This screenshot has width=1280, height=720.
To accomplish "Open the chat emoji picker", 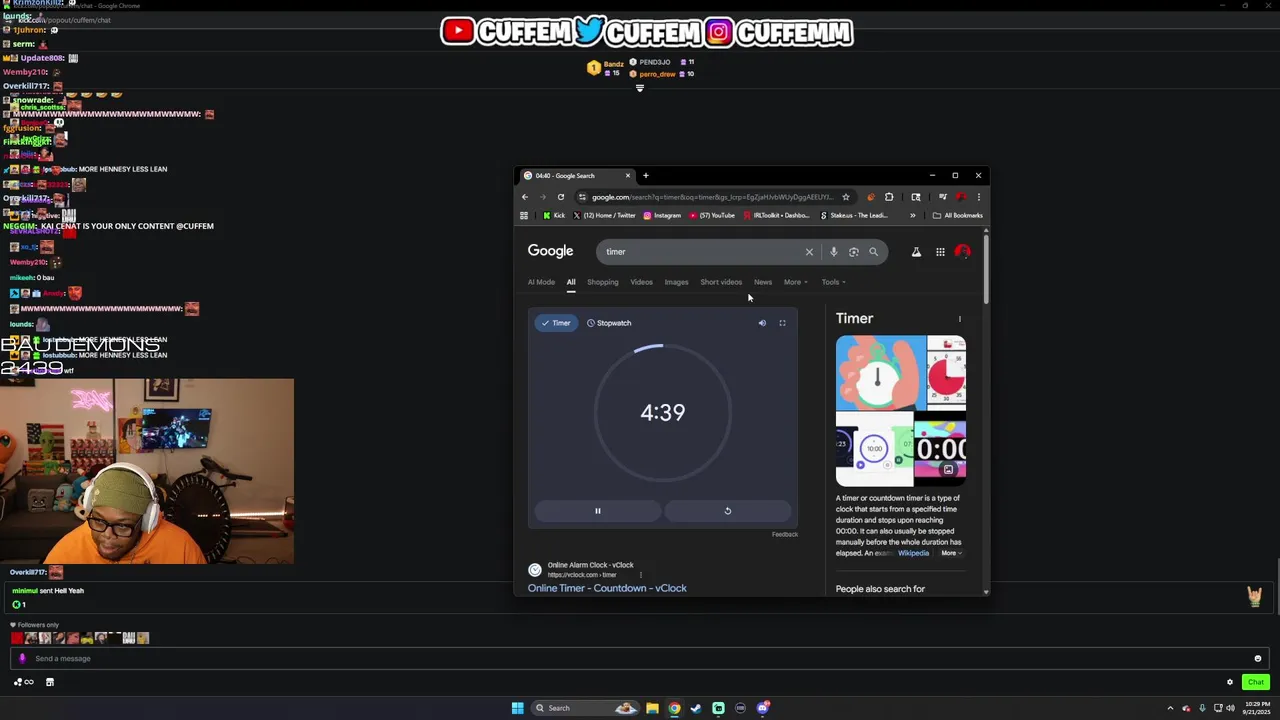I will click(1258, 658).
